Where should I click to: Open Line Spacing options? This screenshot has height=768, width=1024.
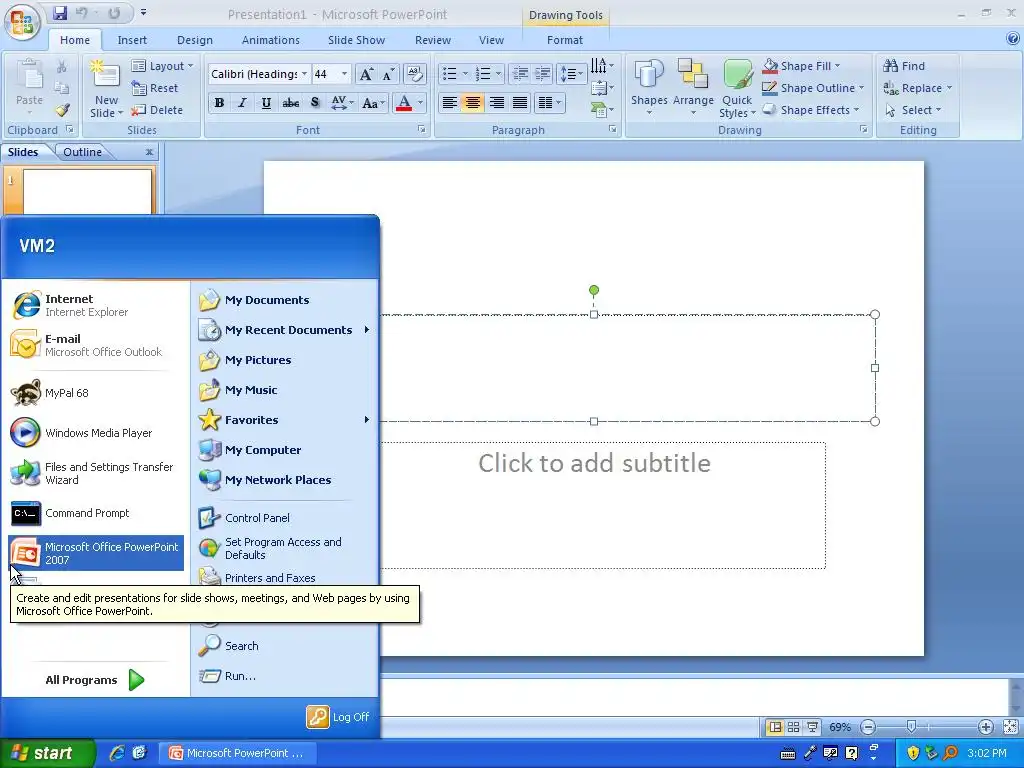(x=571, y=74)
